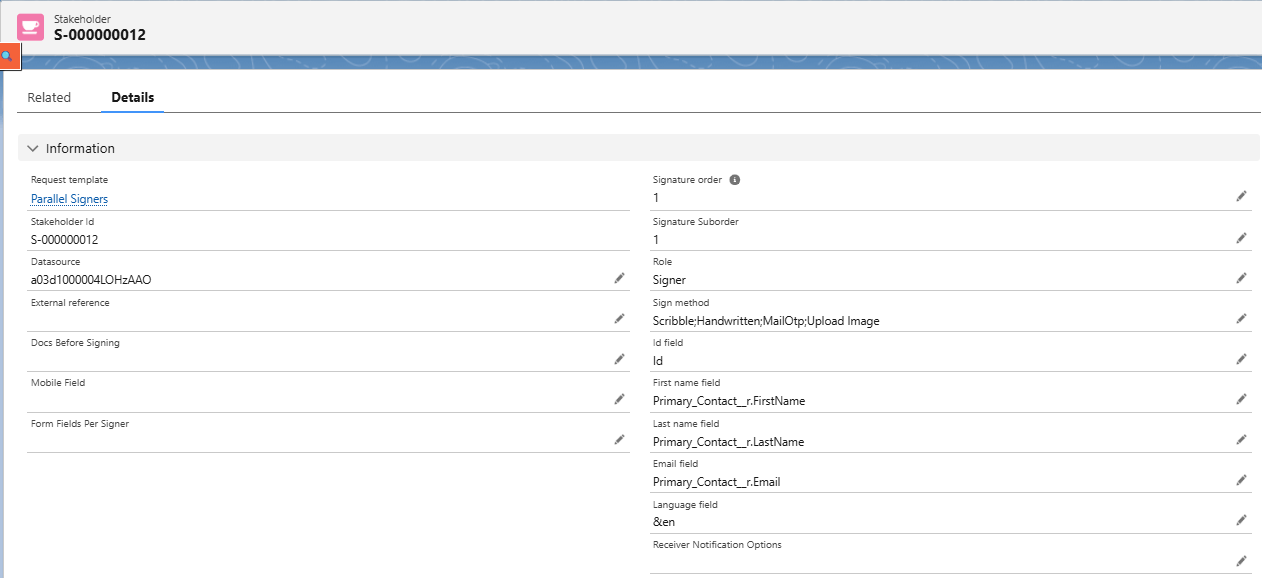Screen dimensions: 1262x578
Task: Edit Signature Suborder using pencil icon
Action: coord(1241,238)
